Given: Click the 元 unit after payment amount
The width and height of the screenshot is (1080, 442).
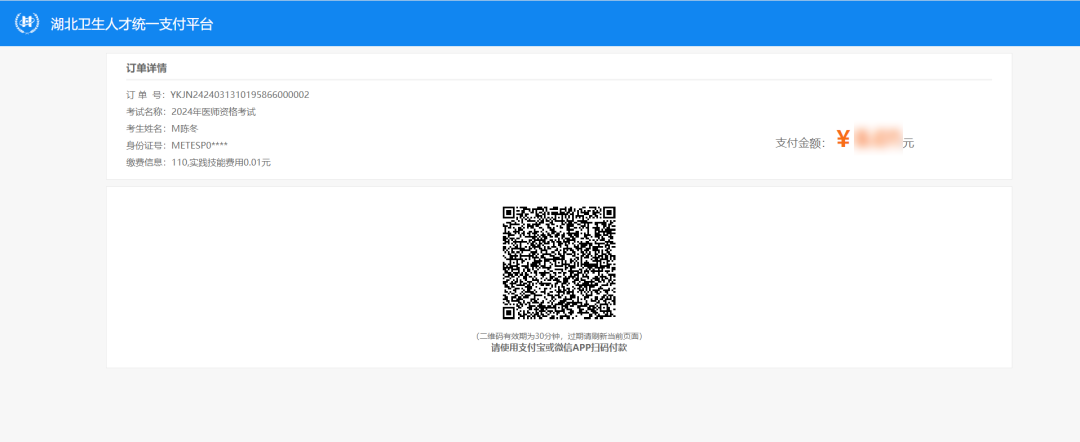Looking at the screenshot, I should [x=908, y=143].
